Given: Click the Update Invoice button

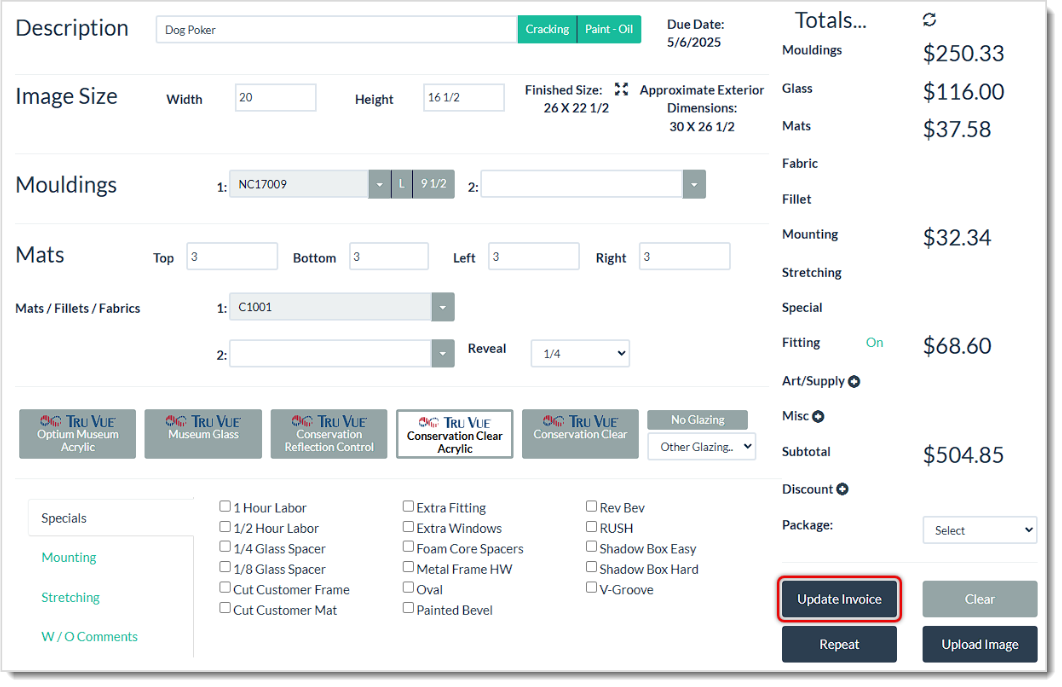Looking at the screenshot, I should point(839,600).
